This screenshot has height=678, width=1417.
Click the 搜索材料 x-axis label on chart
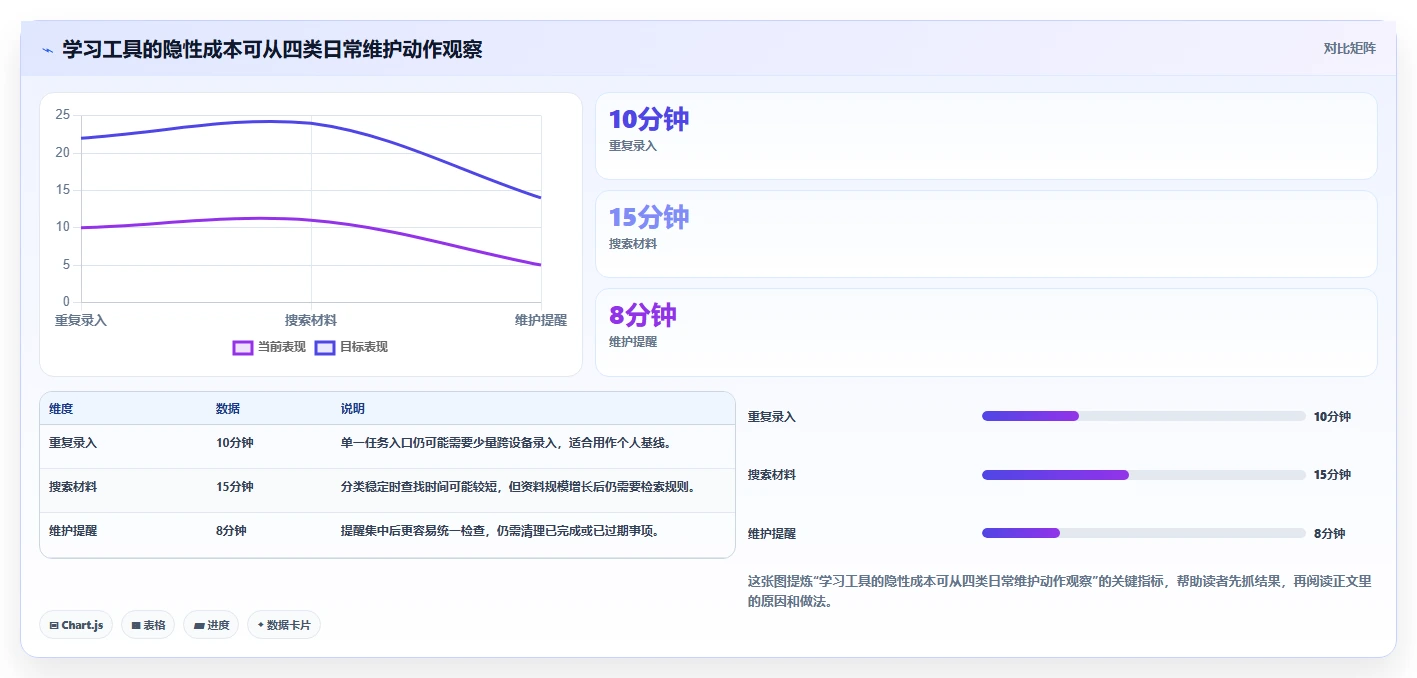point(311,320)
